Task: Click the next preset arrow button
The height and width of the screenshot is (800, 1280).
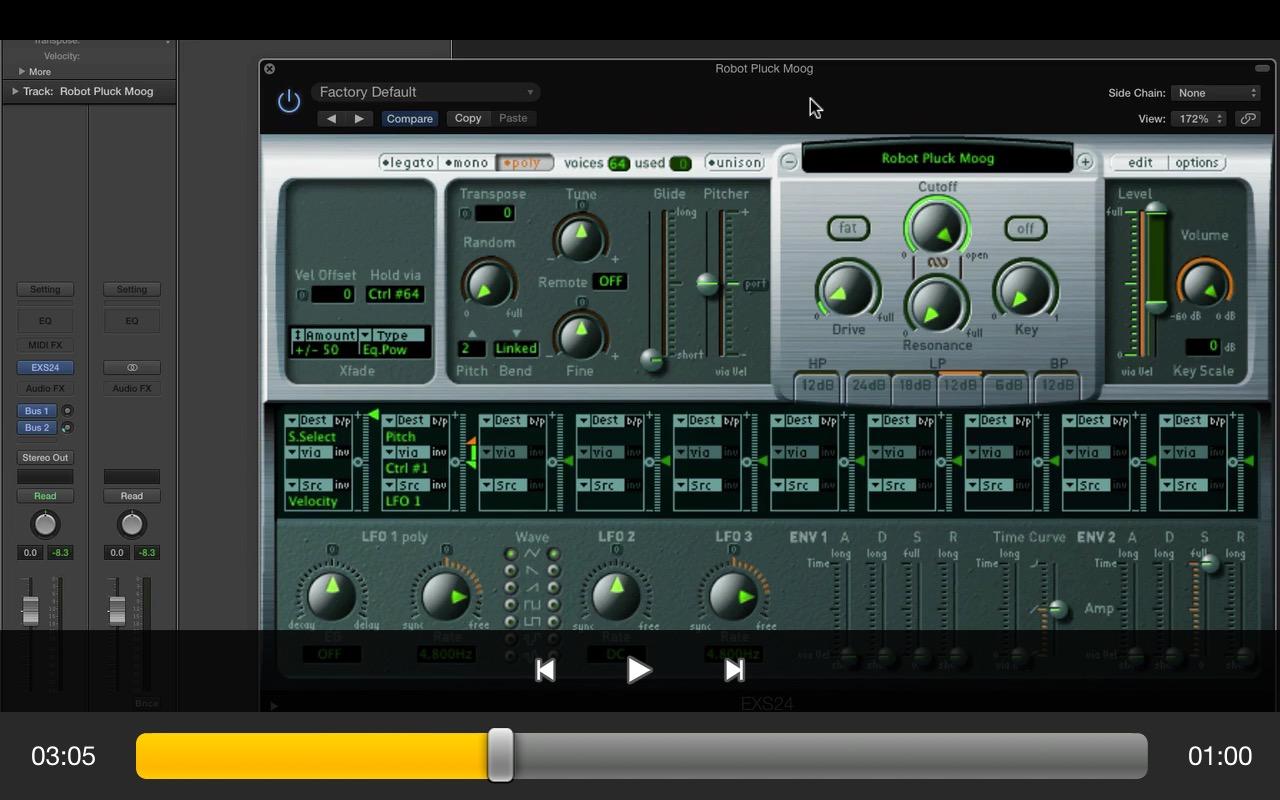Action: tap(359, 118)
